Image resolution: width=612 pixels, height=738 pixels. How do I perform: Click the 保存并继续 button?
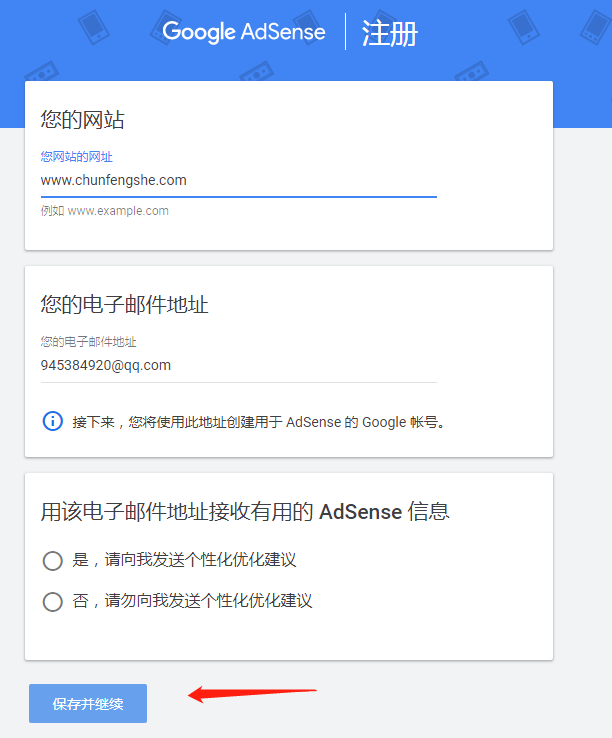[x=88, y=703]
